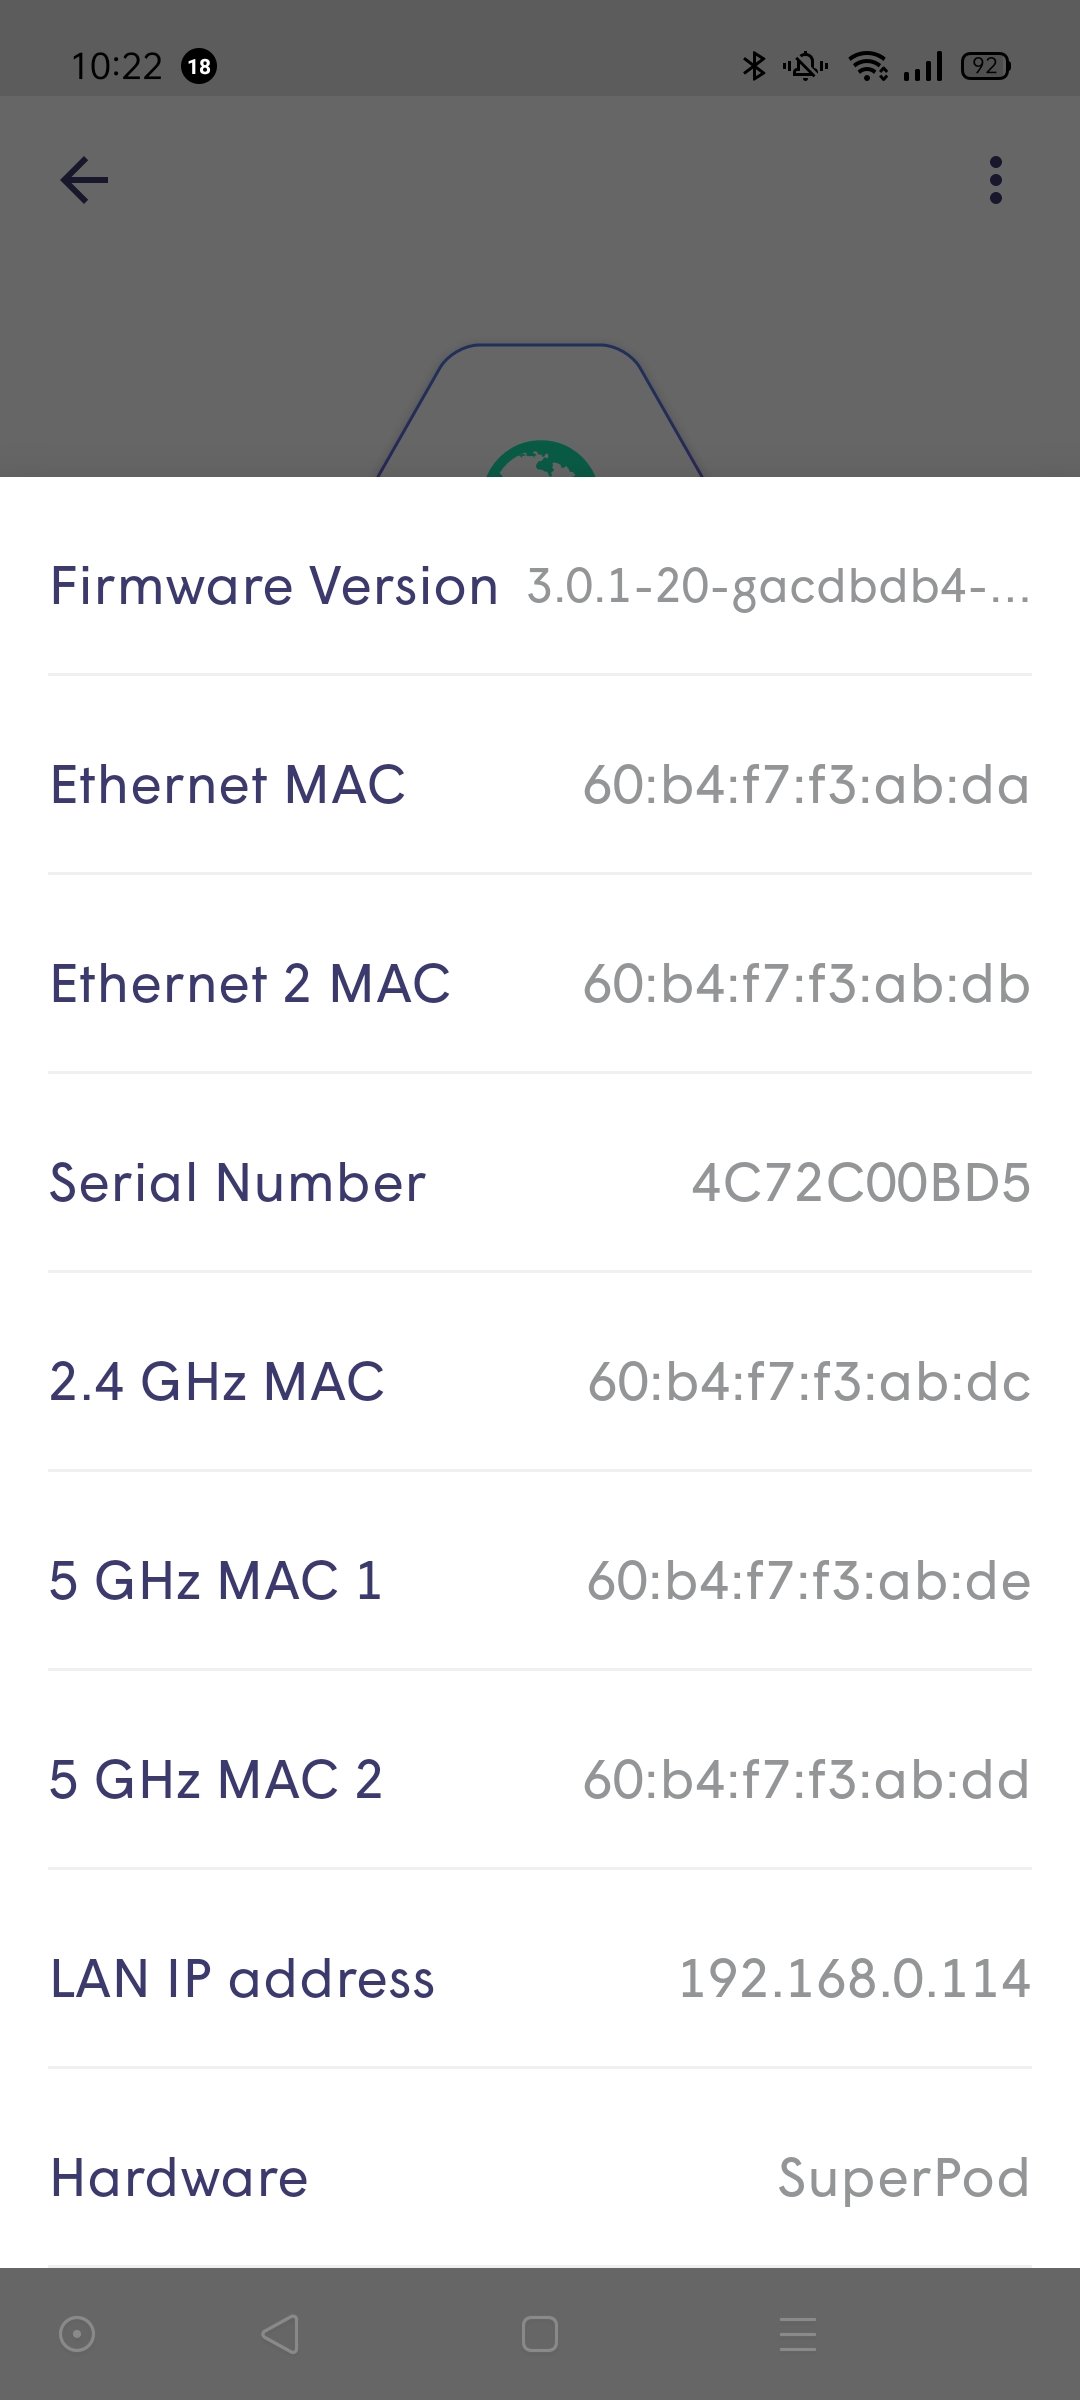The height and width of the screenshot is (2400, 1080).
Task: Tap the battery level indicator
Action: coord(985,66)
